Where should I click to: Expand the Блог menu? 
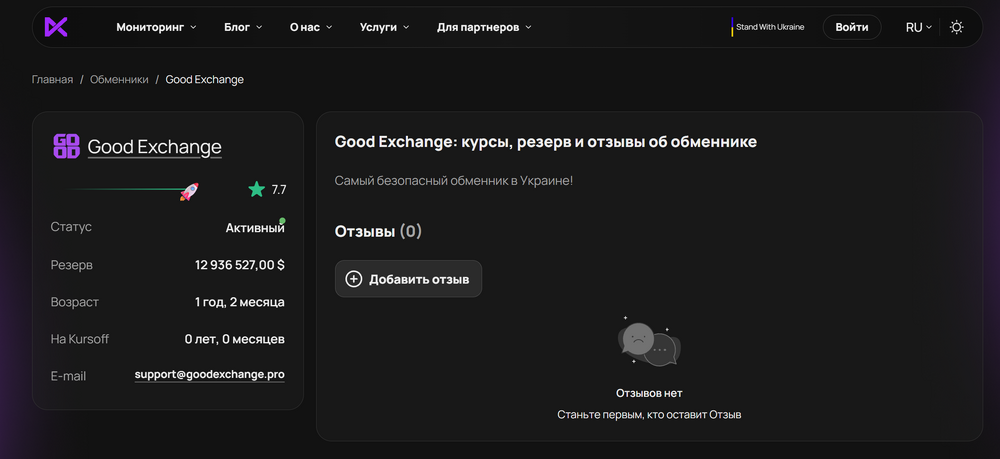(x=243, y=27)
